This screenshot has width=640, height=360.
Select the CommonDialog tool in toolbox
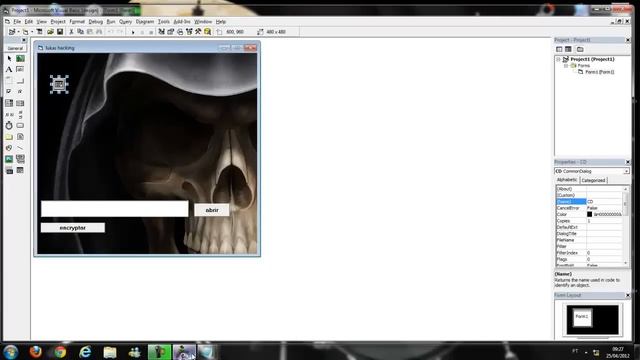(20, 170)
